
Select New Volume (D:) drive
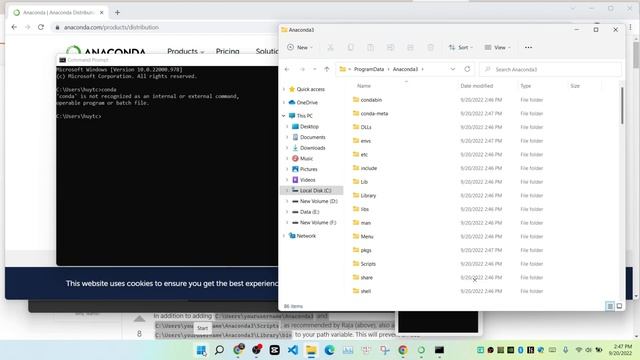point(318,201)
